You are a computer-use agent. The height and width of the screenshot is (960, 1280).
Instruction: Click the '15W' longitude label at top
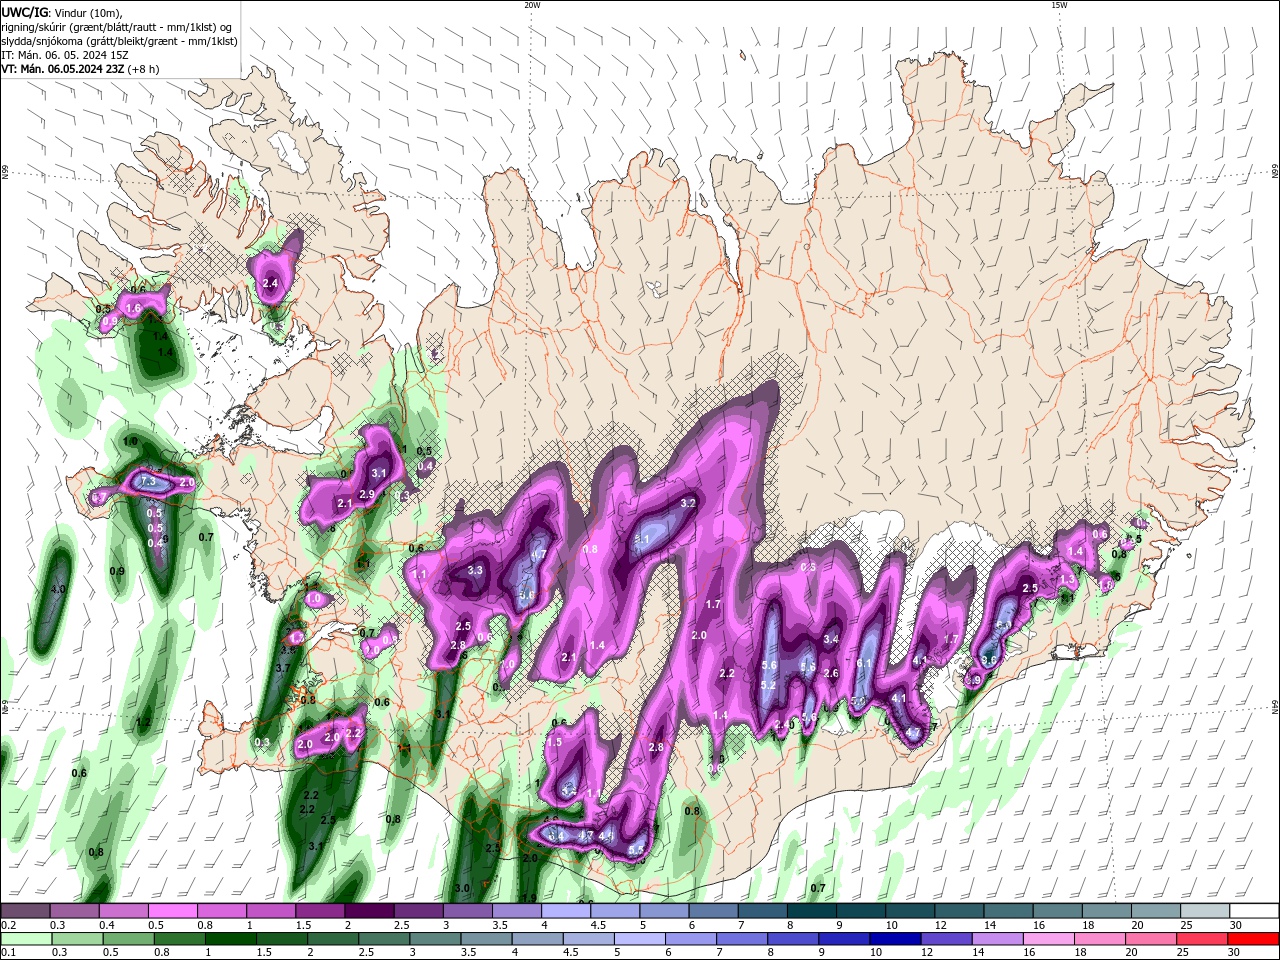click(1059, 5)
